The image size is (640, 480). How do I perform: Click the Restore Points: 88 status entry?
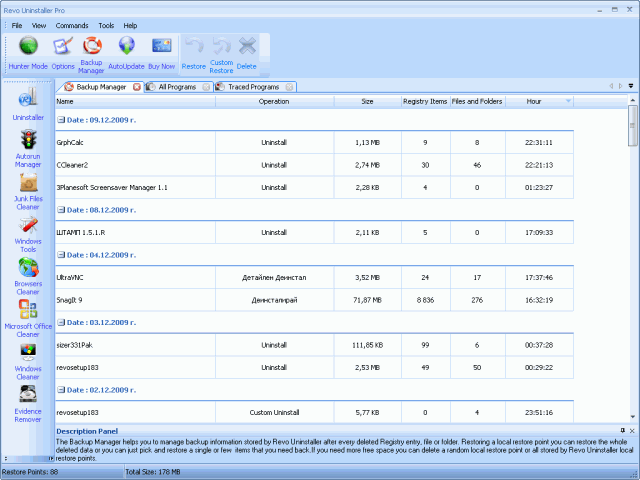click(x=30, y=472)
